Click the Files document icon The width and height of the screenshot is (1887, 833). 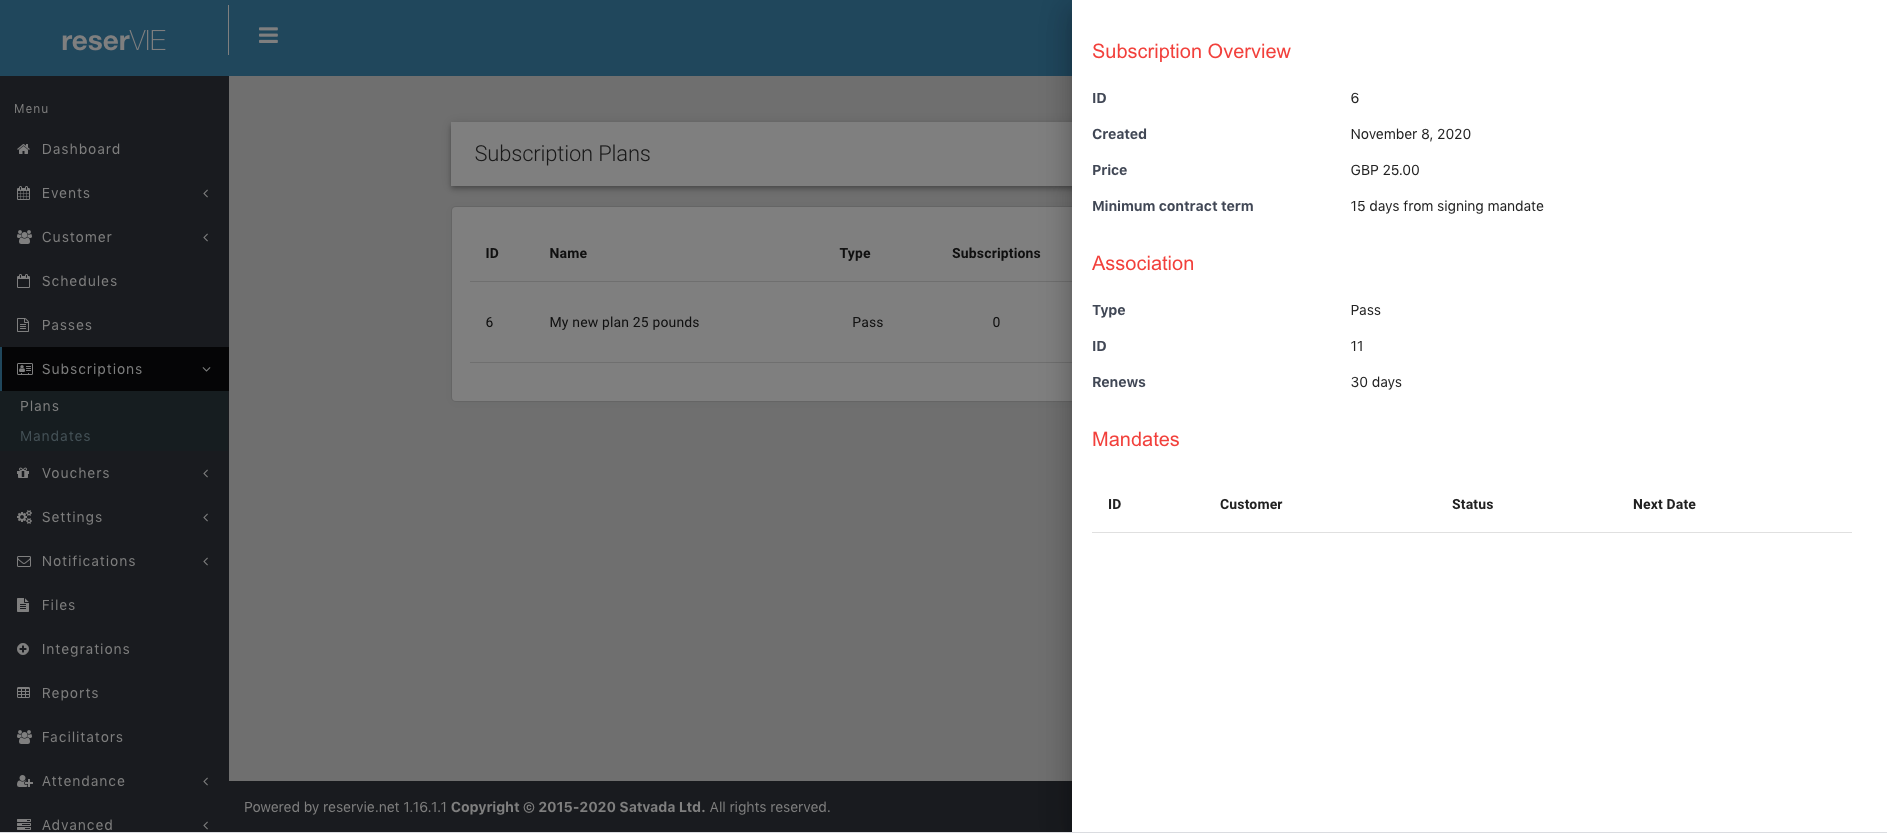click(x=24, y=605)
